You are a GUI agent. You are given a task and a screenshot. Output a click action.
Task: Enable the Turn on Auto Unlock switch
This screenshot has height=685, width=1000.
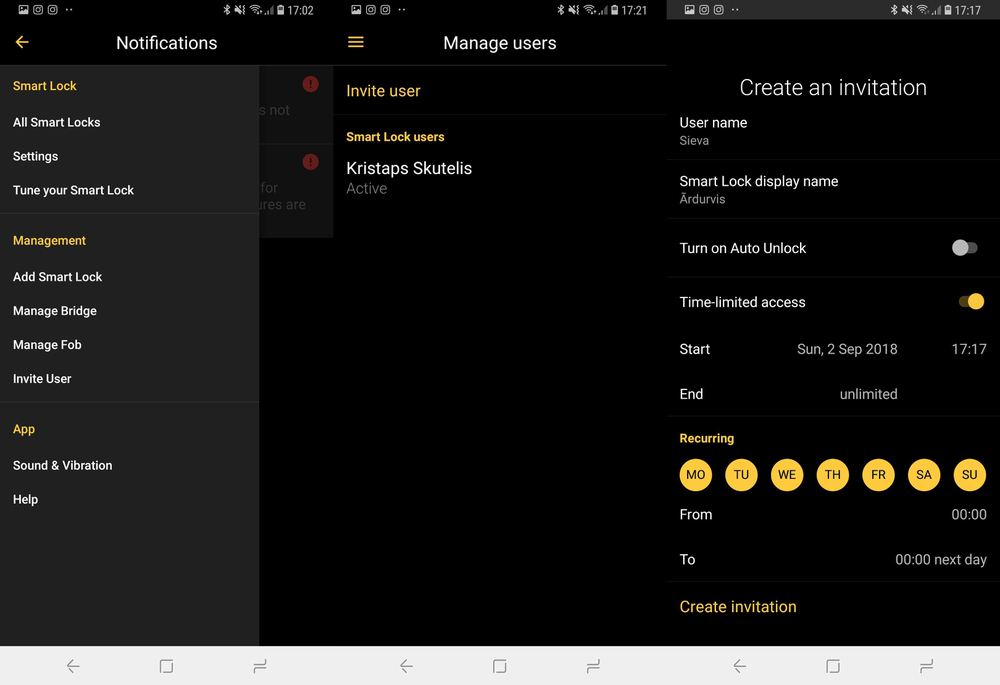964,247
